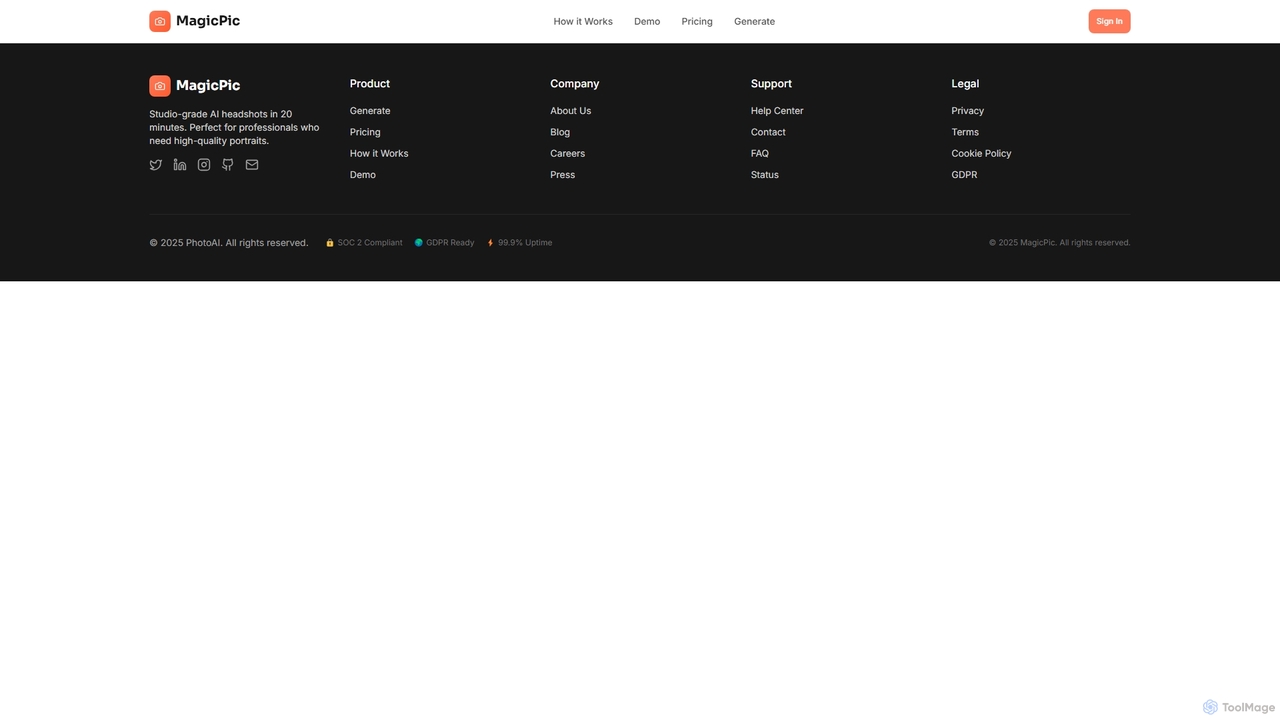Image resolution: width=1280 pixels, height=720 pixels.
Task: Open the Blog link
Action: click(560, 132)
